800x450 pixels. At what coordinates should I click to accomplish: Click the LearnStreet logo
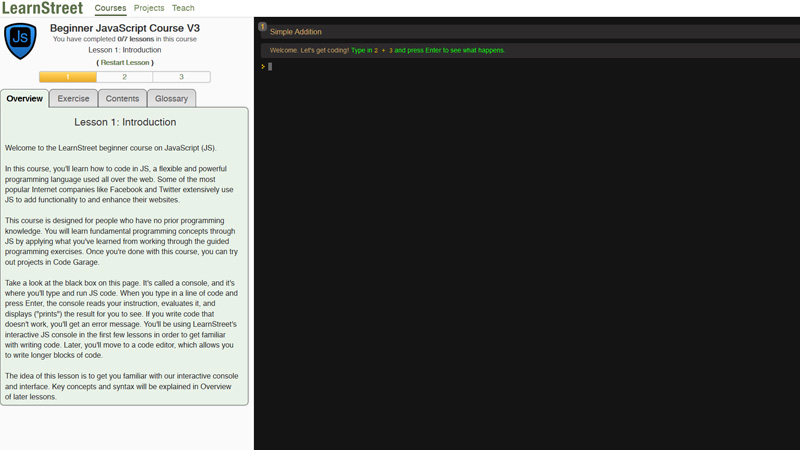[x=42, y=8]
